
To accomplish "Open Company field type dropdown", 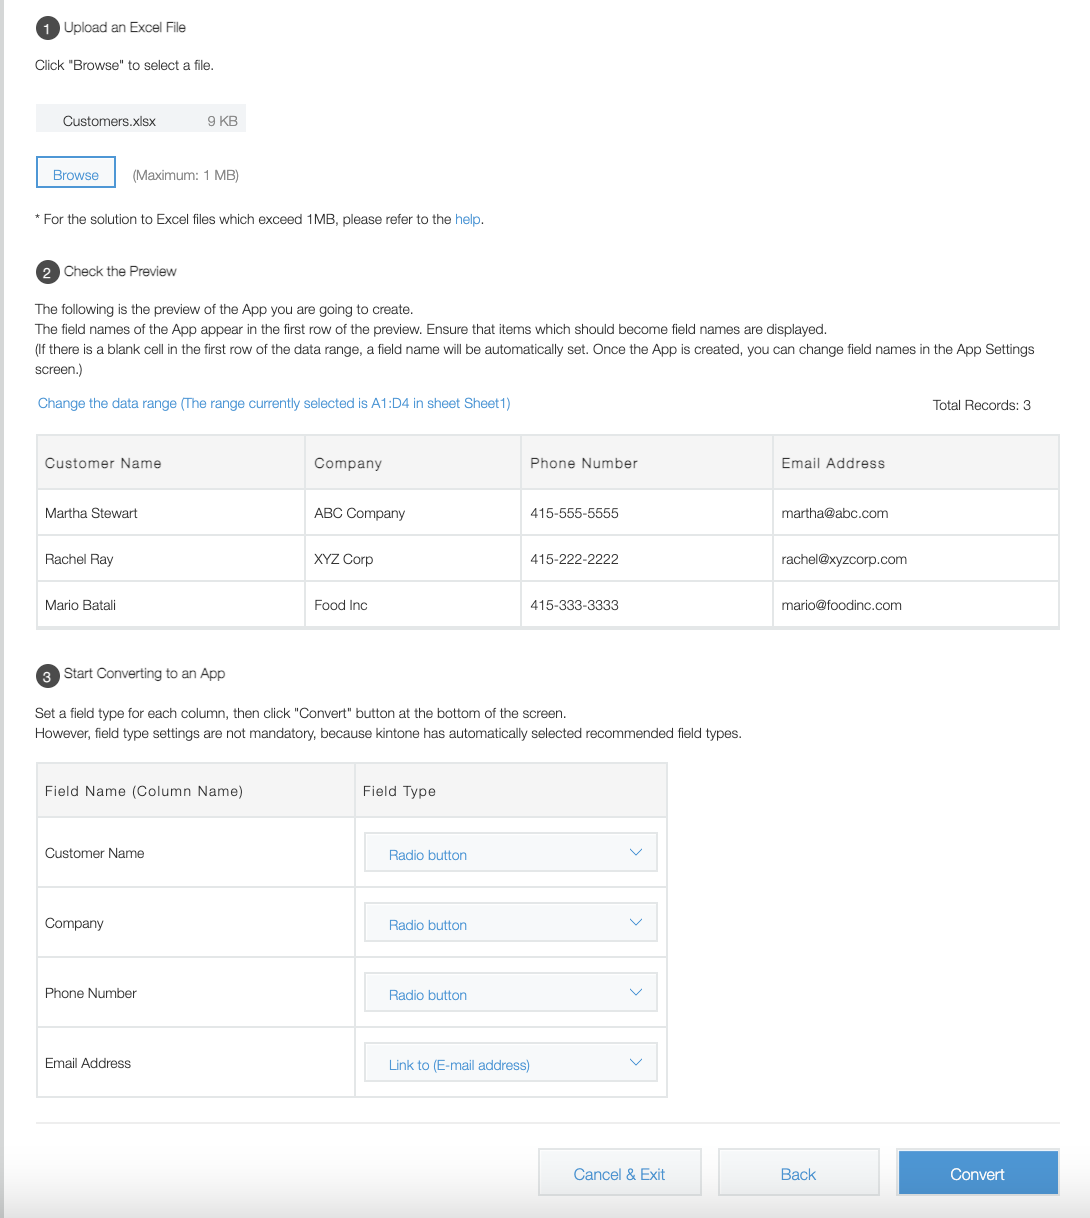I will click(510, 923).
